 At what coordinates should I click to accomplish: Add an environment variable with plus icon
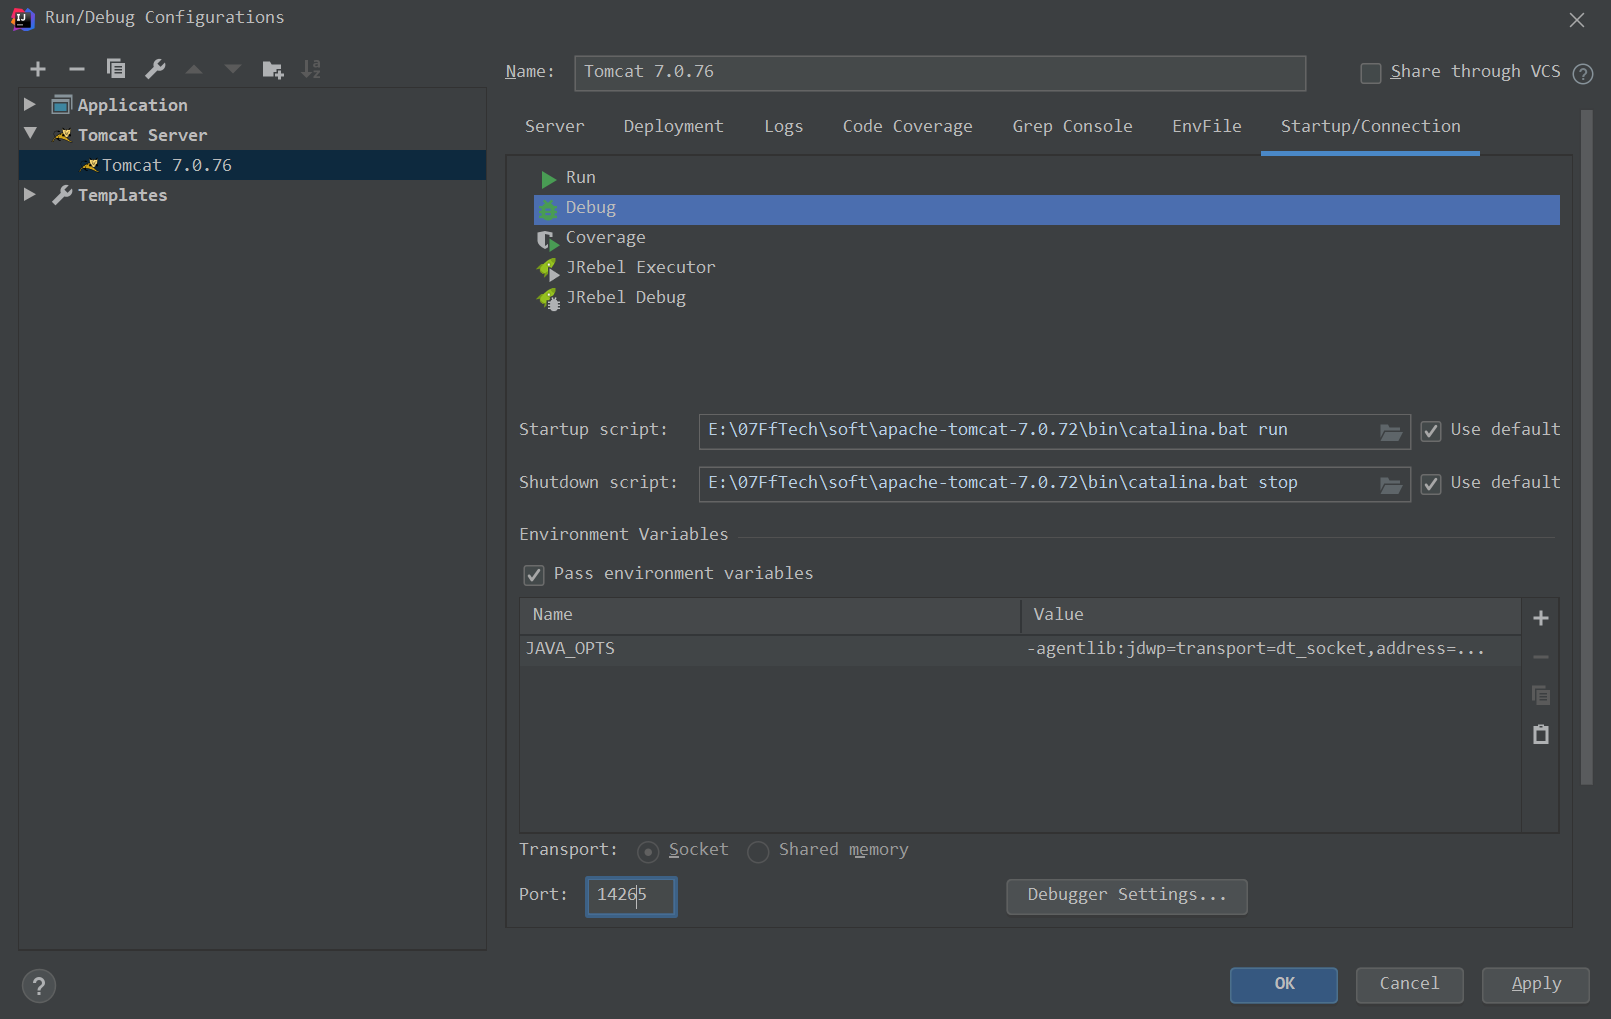click(x=1541, y=618)
